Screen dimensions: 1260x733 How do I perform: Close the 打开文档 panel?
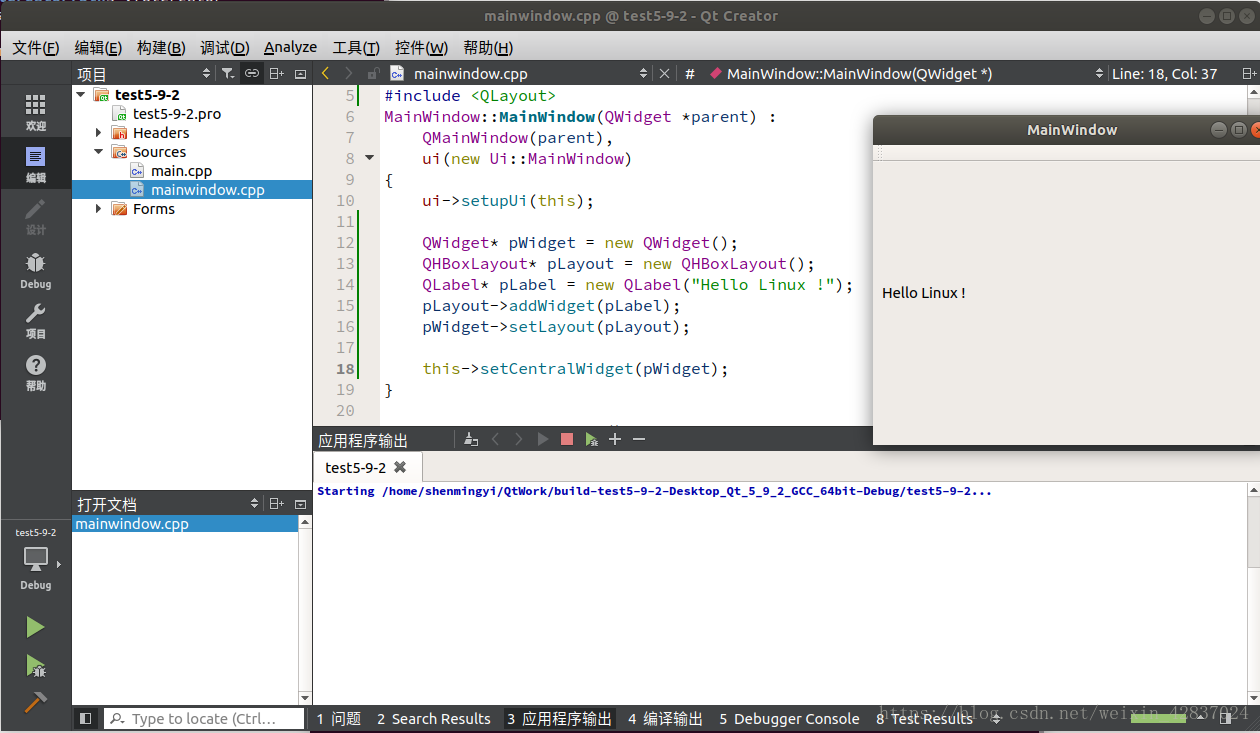[x=301, y=504]
